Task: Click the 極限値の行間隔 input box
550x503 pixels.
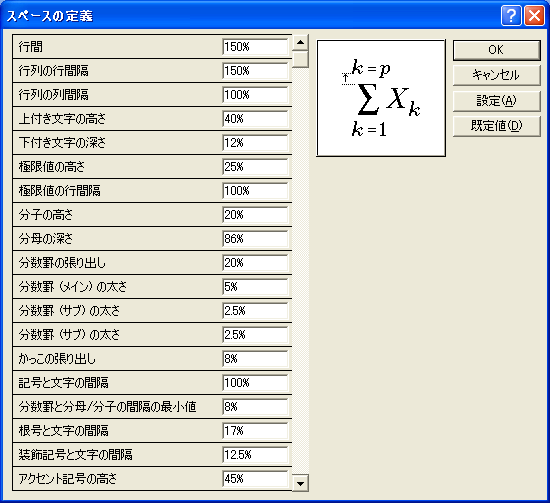Action: tap(255, 191)
